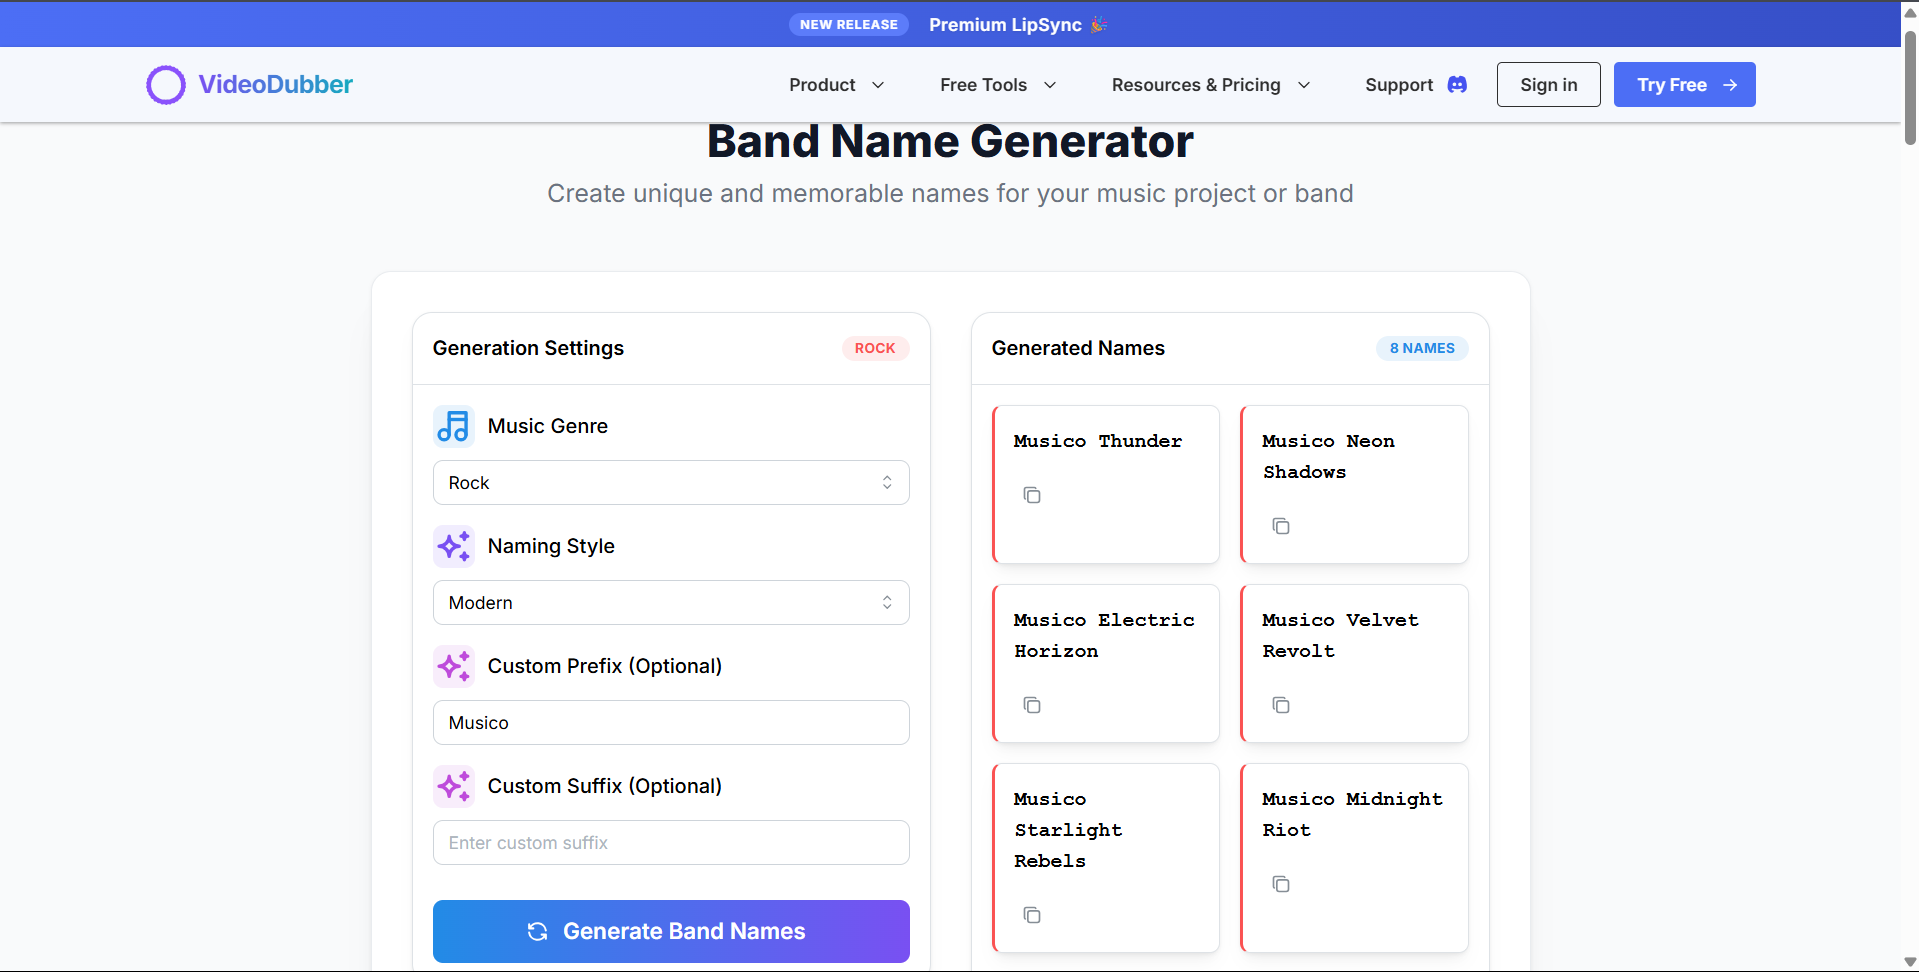Copy the "Musico Midnight Riot" band name
This screenshot has height=972, width=1919.
click(x=1281, y=884)
